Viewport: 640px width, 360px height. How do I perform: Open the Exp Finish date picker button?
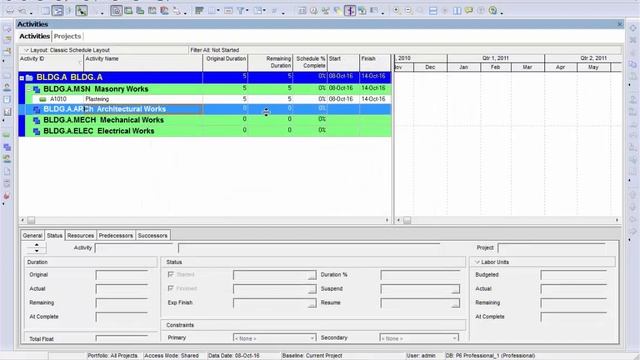pos(312,304)
